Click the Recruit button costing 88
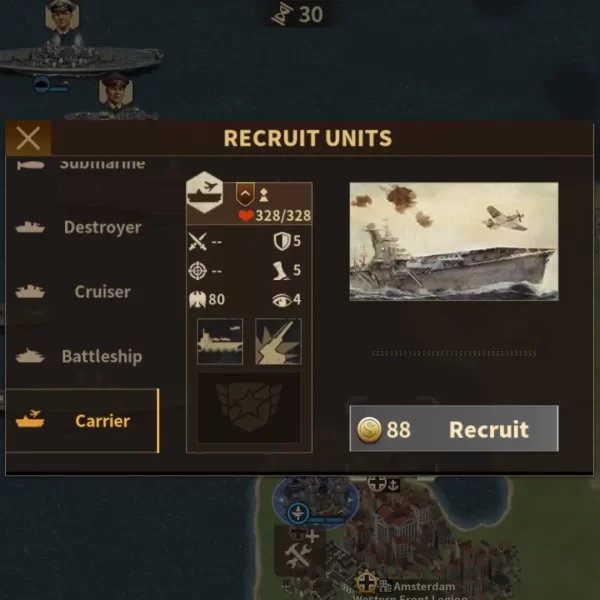600x600 pixels. click(x=454, y=429)
